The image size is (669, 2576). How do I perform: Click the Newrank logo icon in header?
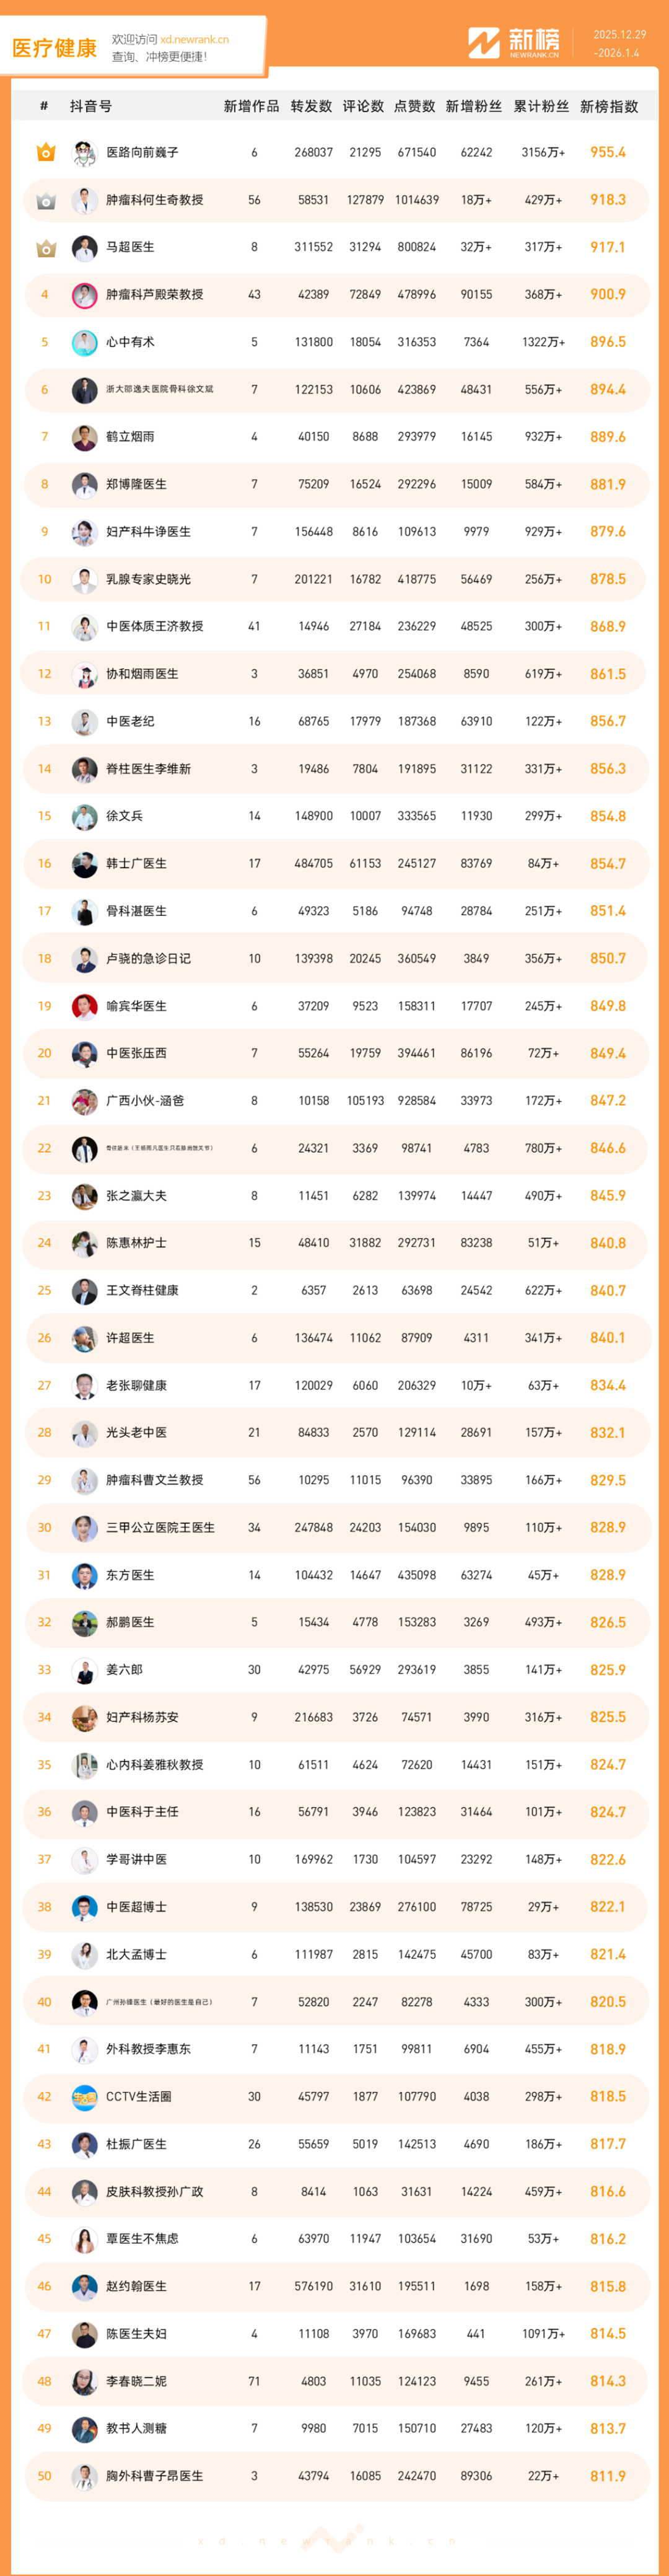[484, 42]
